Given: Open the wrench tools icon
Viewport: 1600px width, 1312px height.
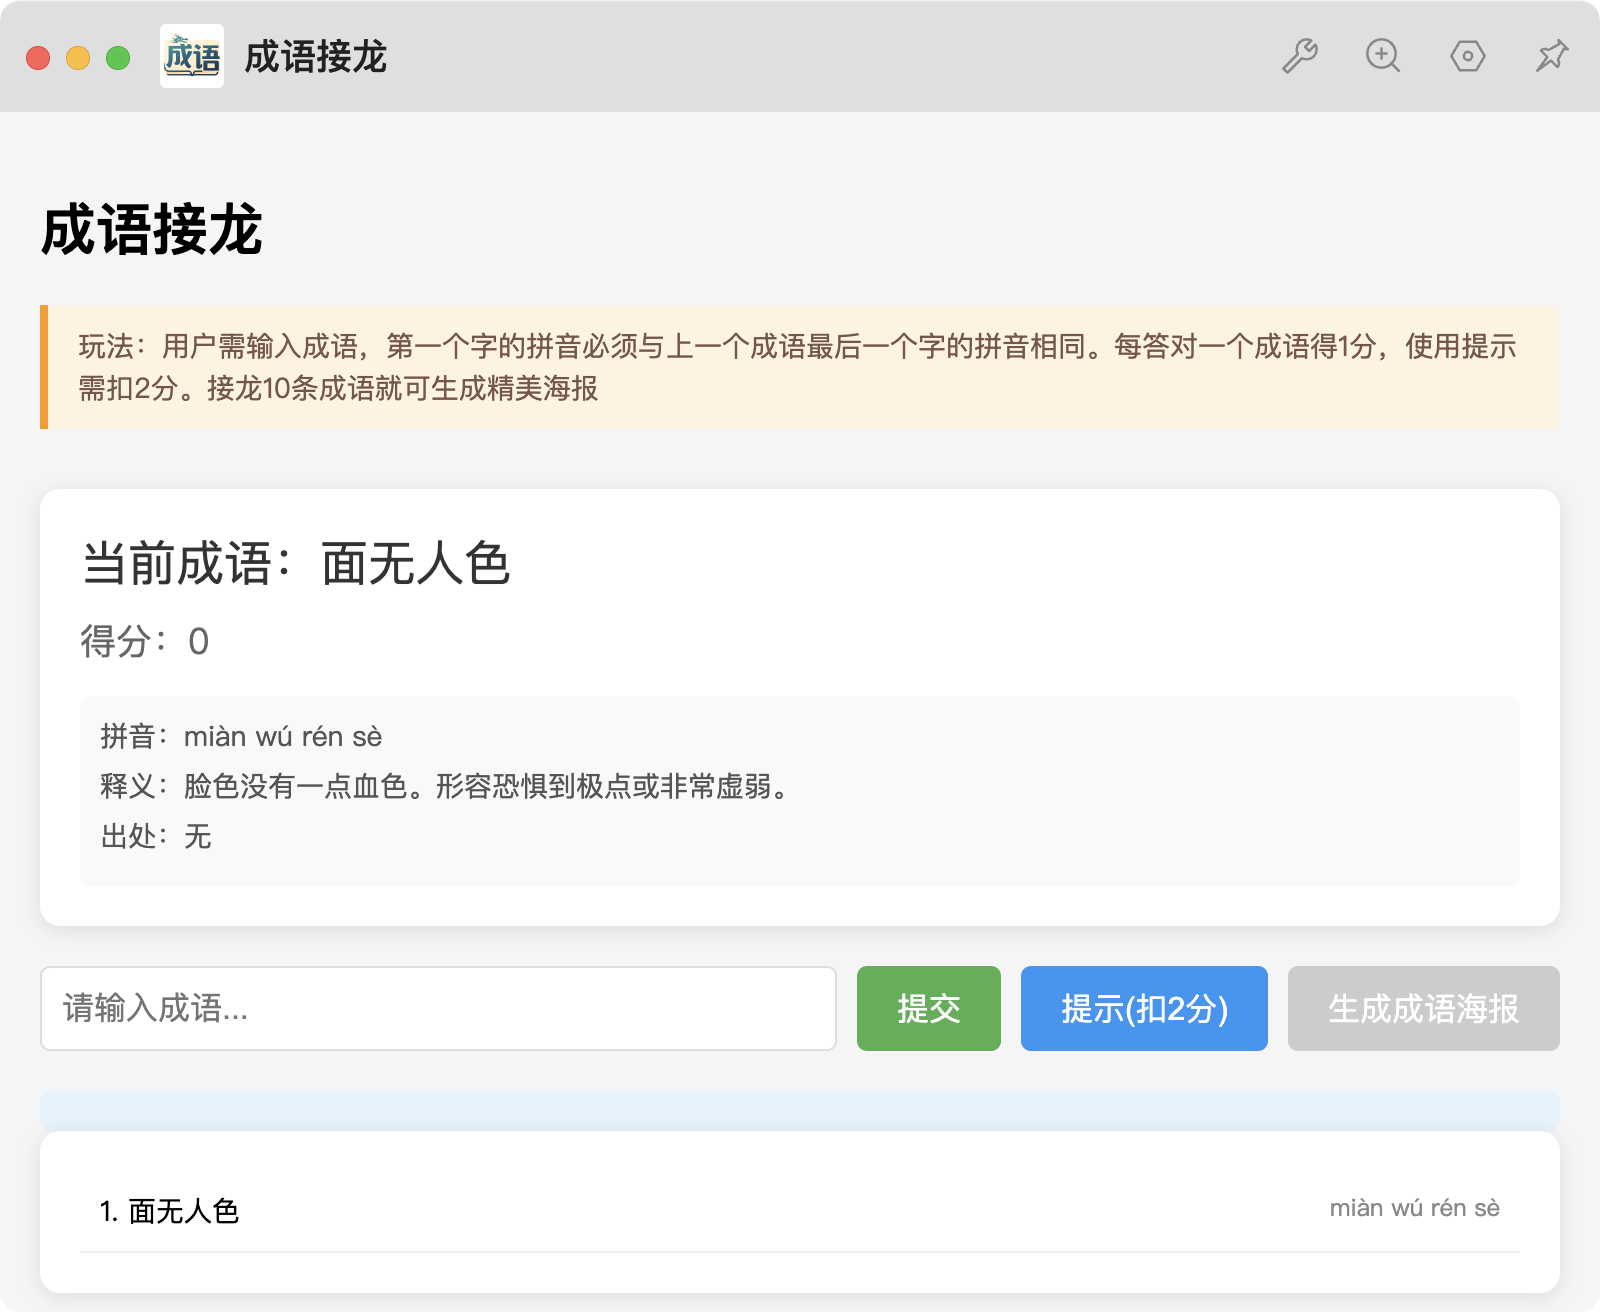Looking at the screenshot, I should (x=1300, y=56).
